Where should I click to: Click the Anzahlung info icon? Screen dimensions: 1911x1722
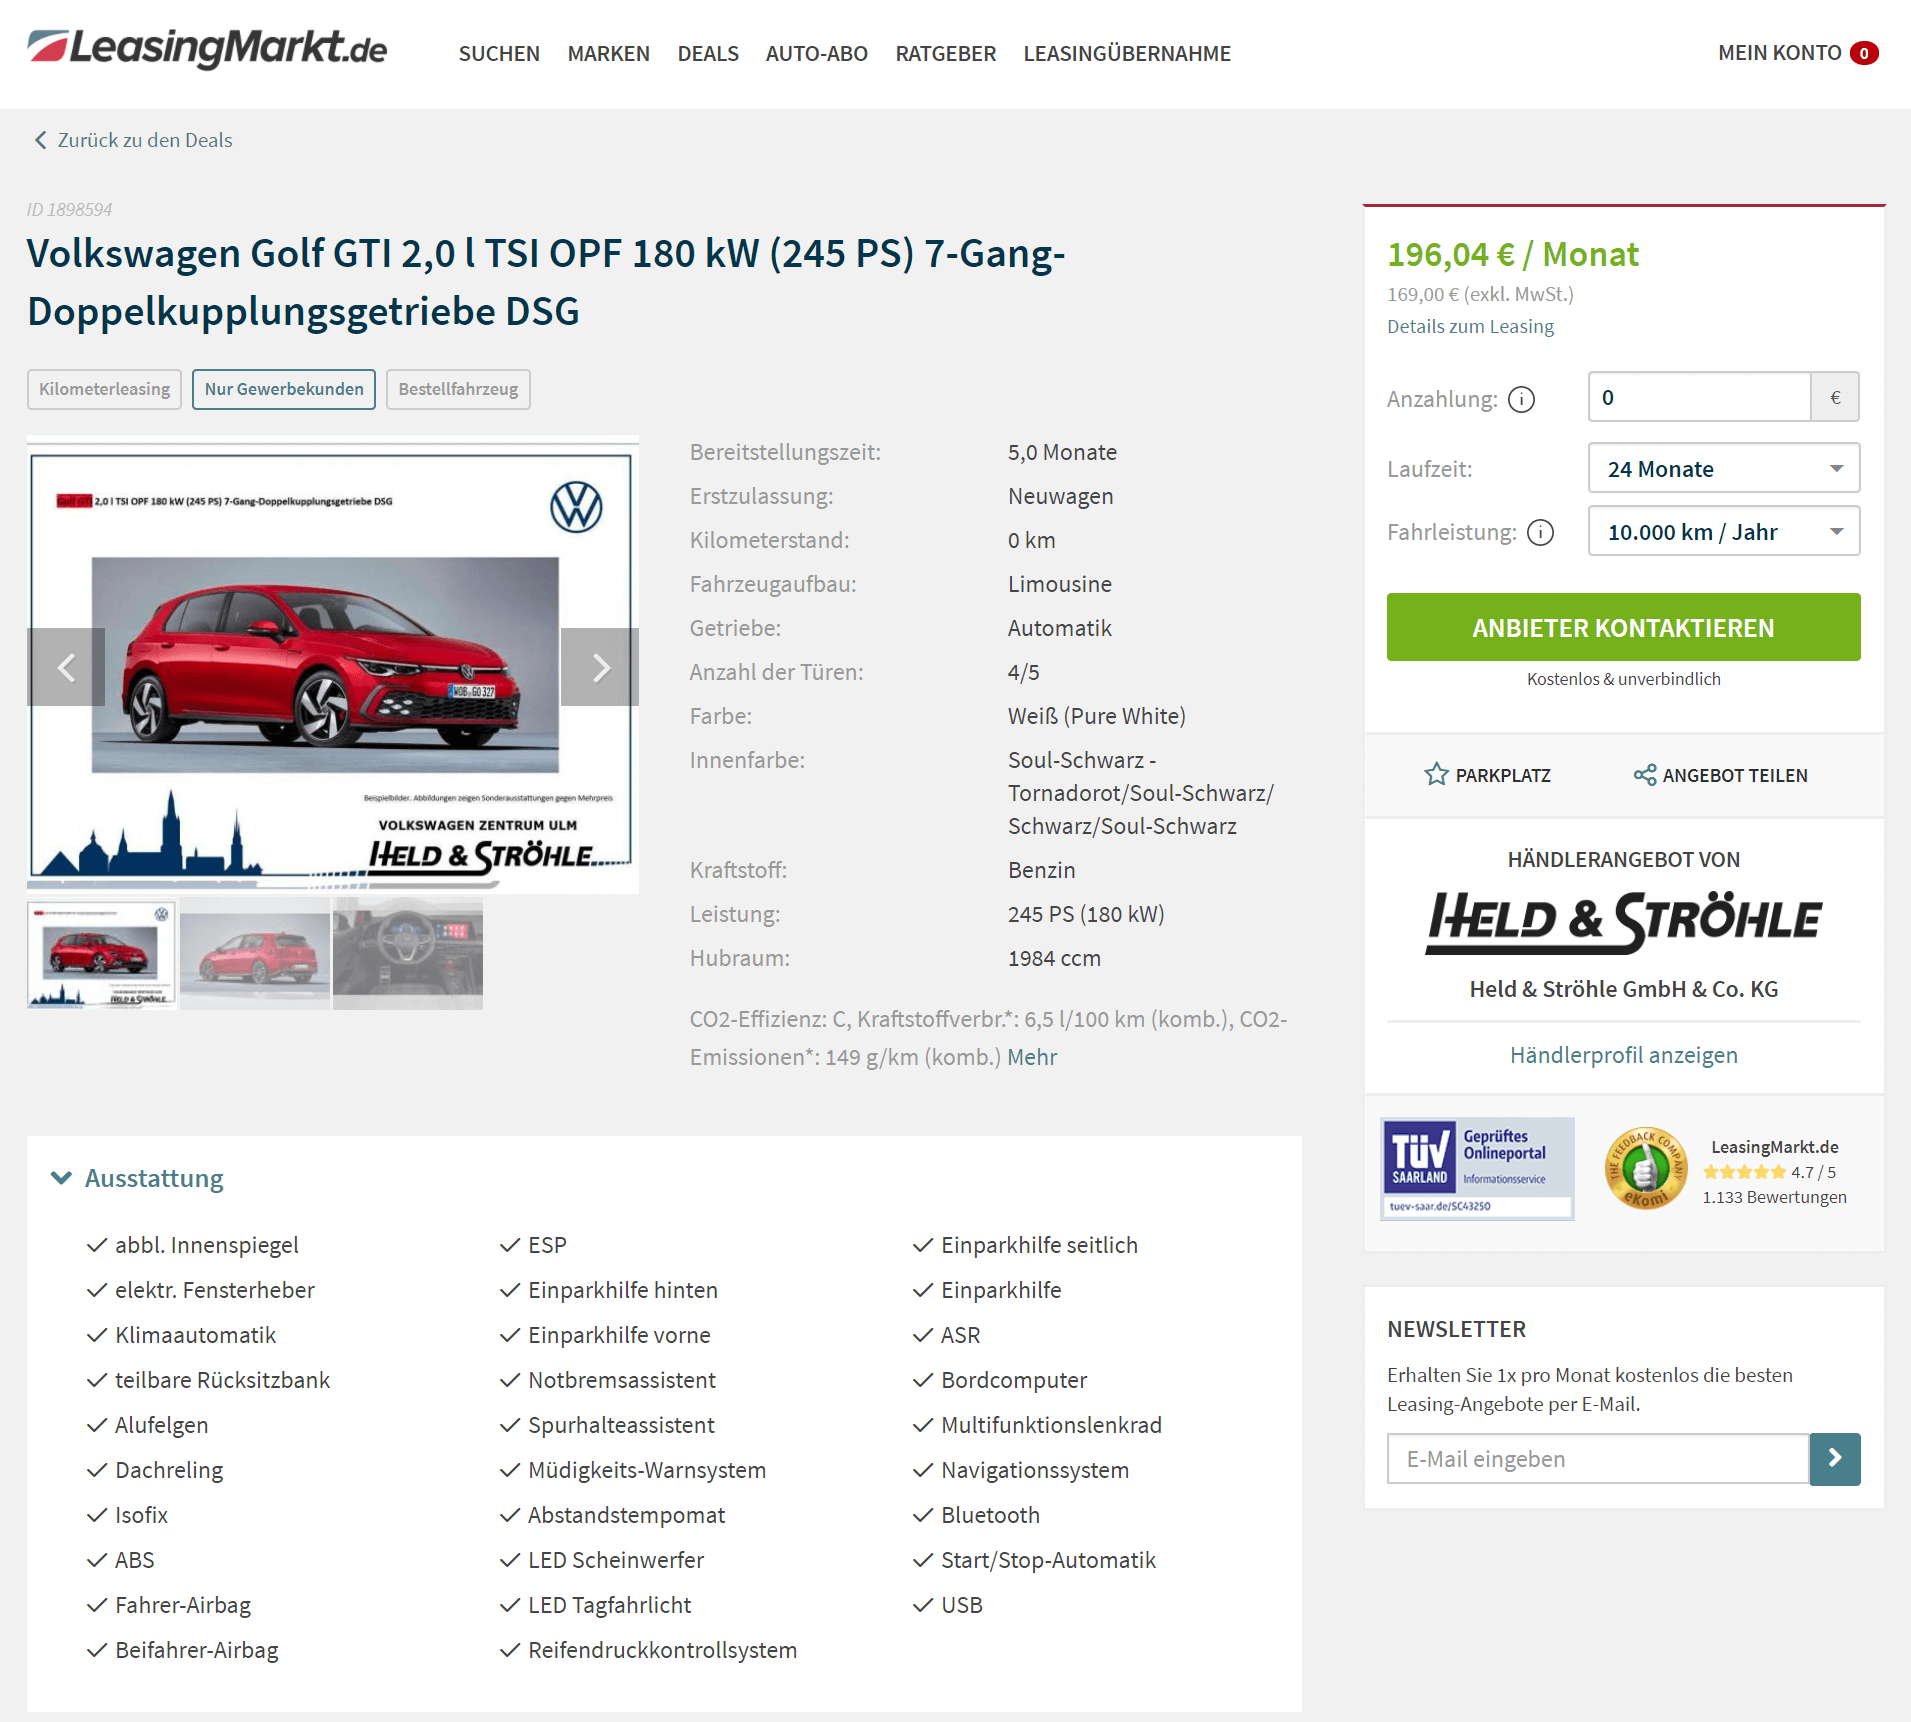point(1521,399)
